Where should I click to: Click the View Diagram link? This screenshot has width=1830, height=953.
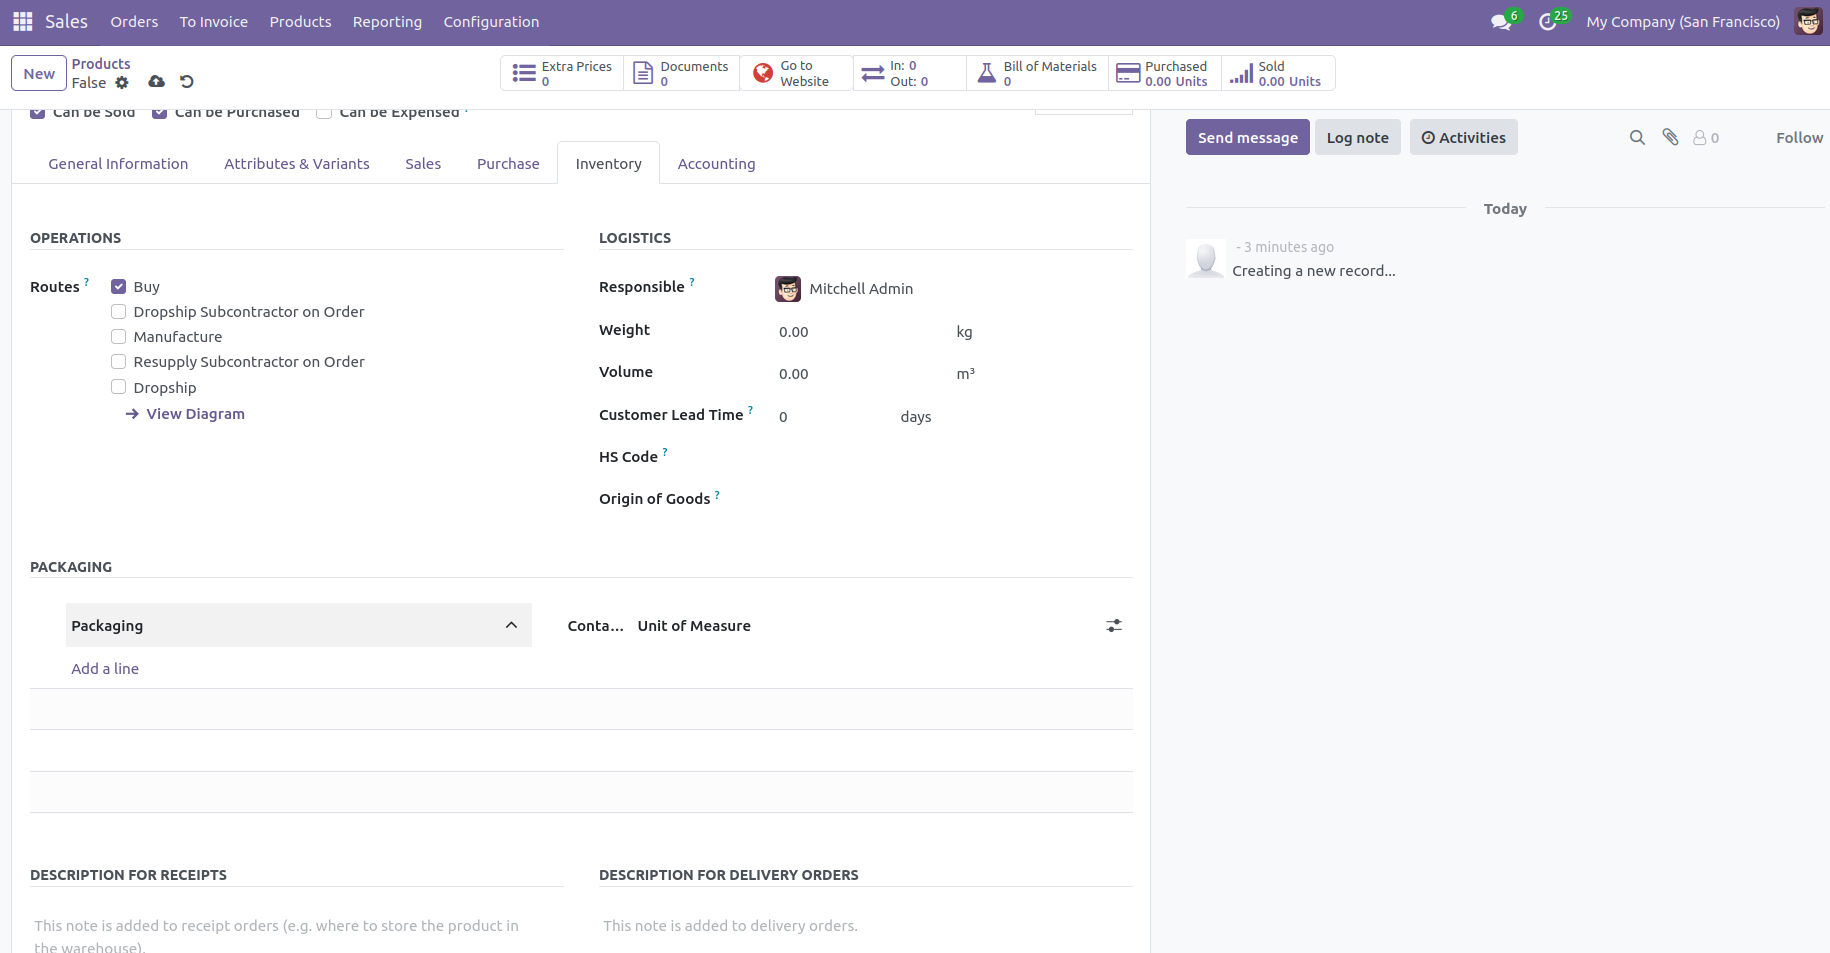click(195, 414)
